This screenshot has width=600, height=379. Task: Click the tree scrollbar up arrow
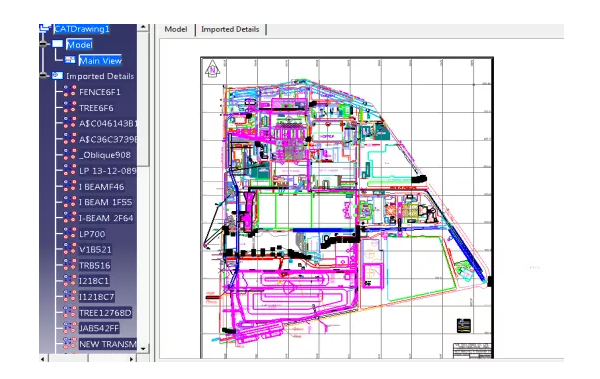pyautogui.click(x=143, y=27)
